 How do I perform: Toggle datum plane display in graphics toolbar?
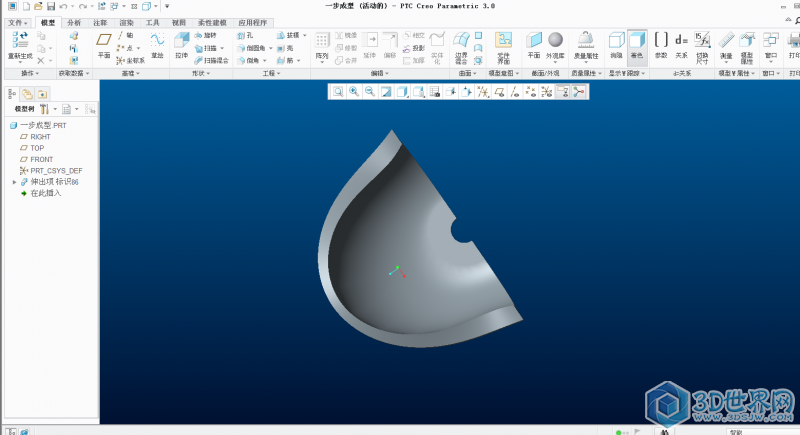point(499,92)
